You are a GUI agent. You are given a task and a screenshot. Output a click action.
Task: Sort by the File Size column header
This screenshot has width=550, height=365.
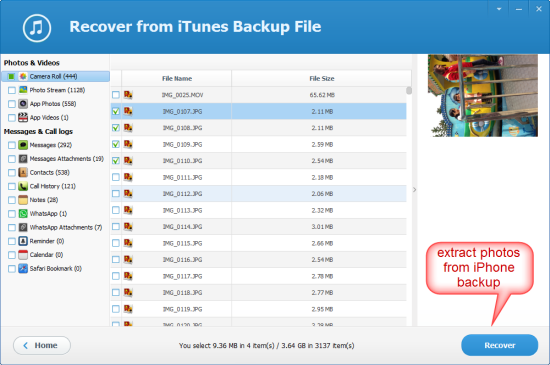coord(322,79)
